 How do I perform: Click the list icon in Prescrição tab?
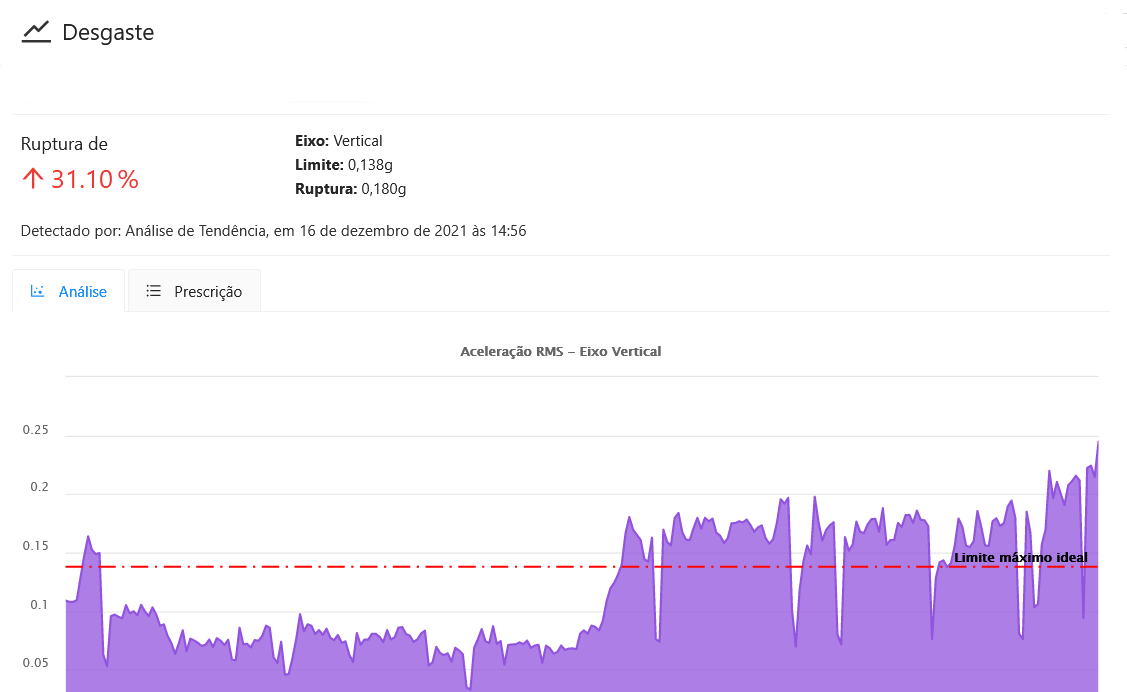(153, 291)
